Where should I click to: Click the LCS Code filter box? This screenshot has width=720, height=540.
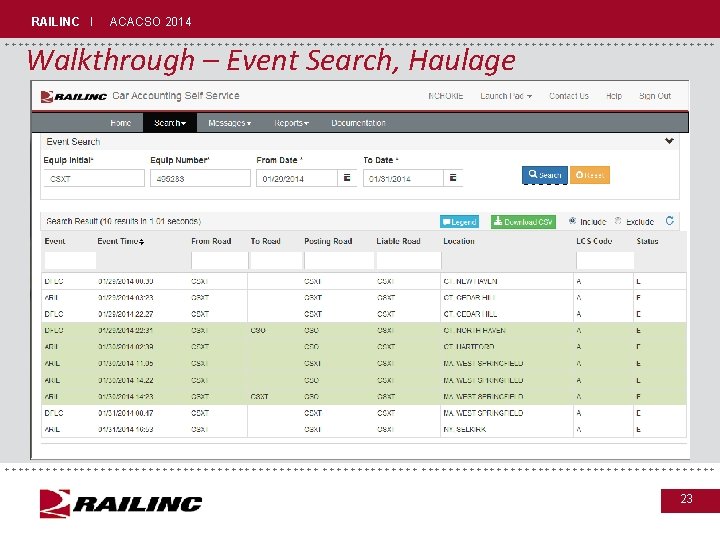(x=605, y=260)
